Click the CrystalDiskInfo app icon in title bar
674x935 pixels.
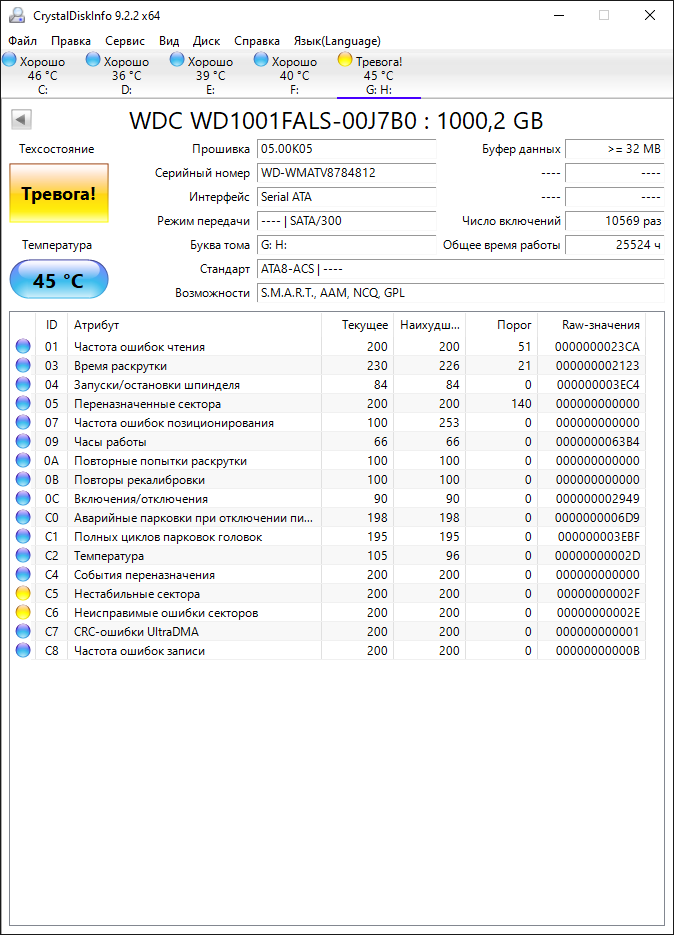17,16
